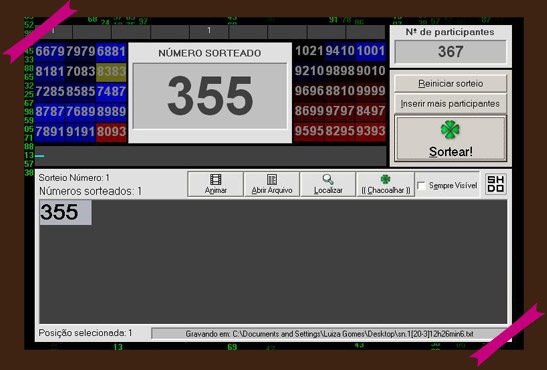Click number cell 9010
The height and width of the screenshot is (370, 547).
coord(370,71)
